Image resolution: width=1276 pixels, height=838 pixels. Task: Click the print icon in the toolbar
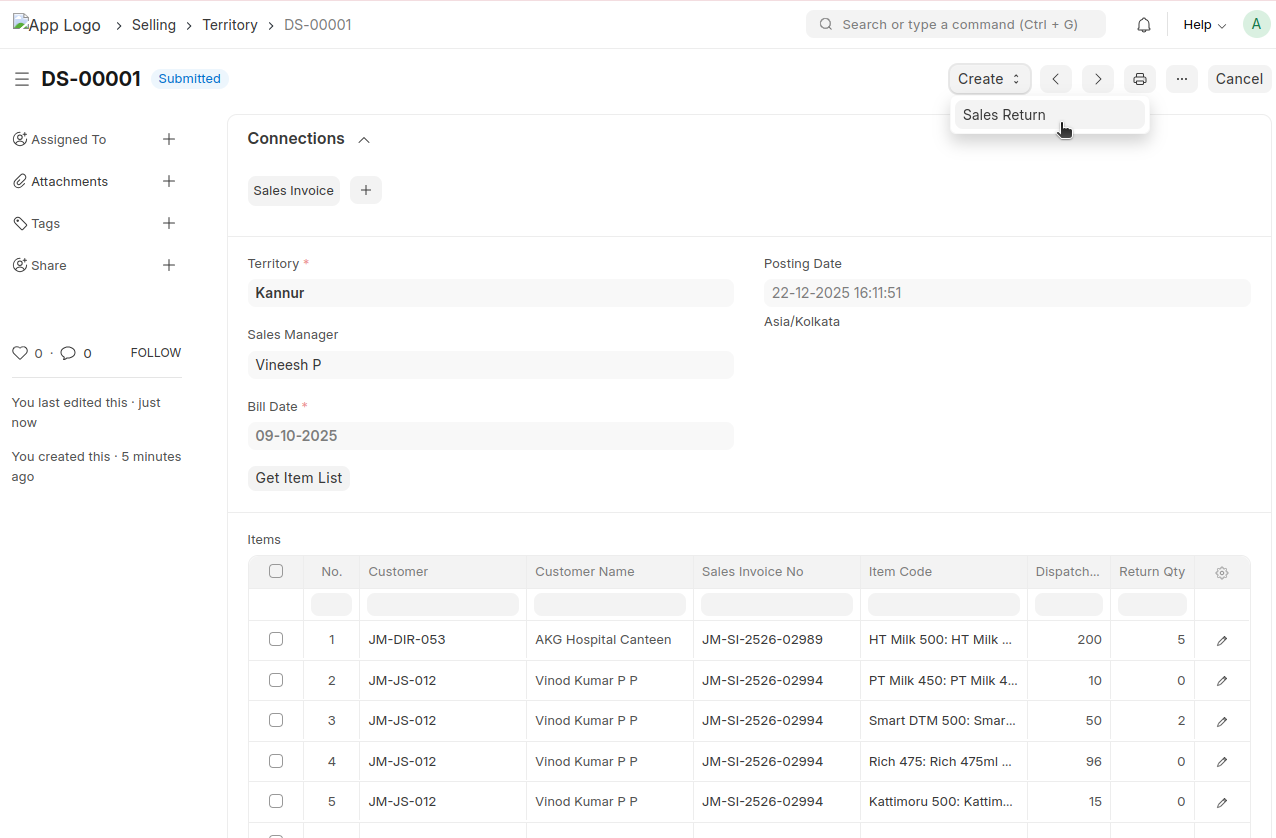[1139, 79]
